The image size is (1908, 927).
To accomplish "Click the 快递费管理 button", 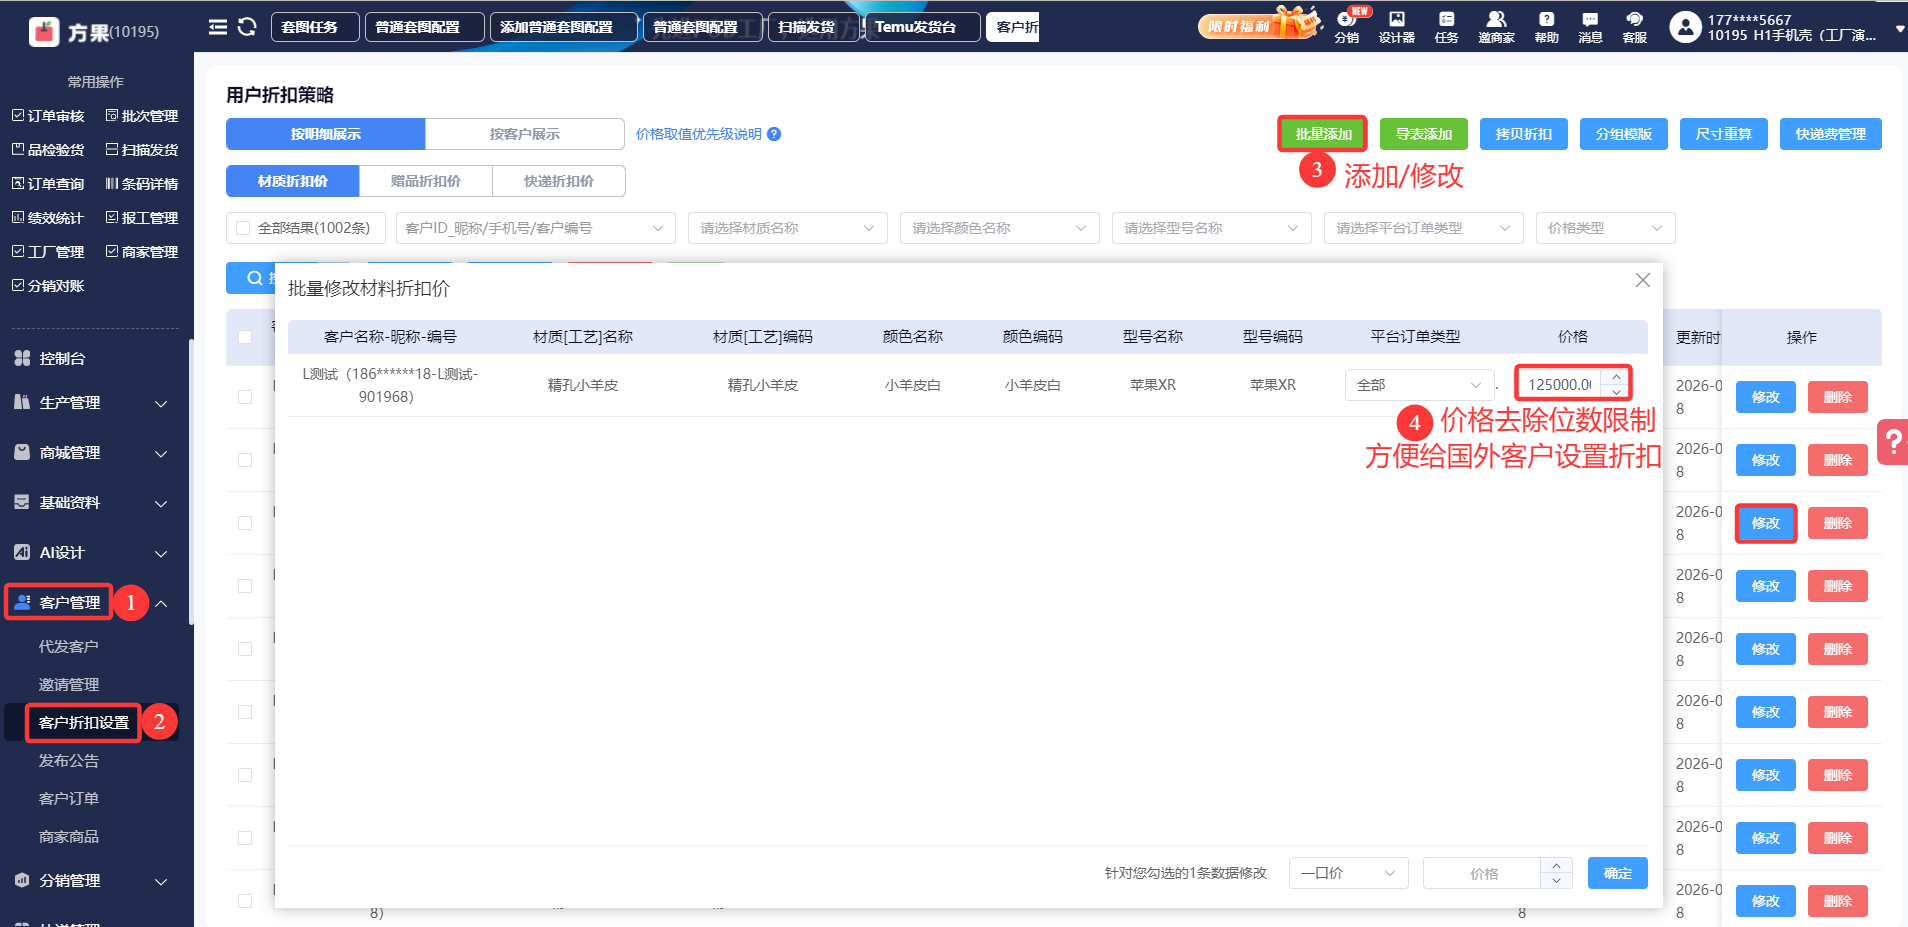I will click(x=1831, y=134).
